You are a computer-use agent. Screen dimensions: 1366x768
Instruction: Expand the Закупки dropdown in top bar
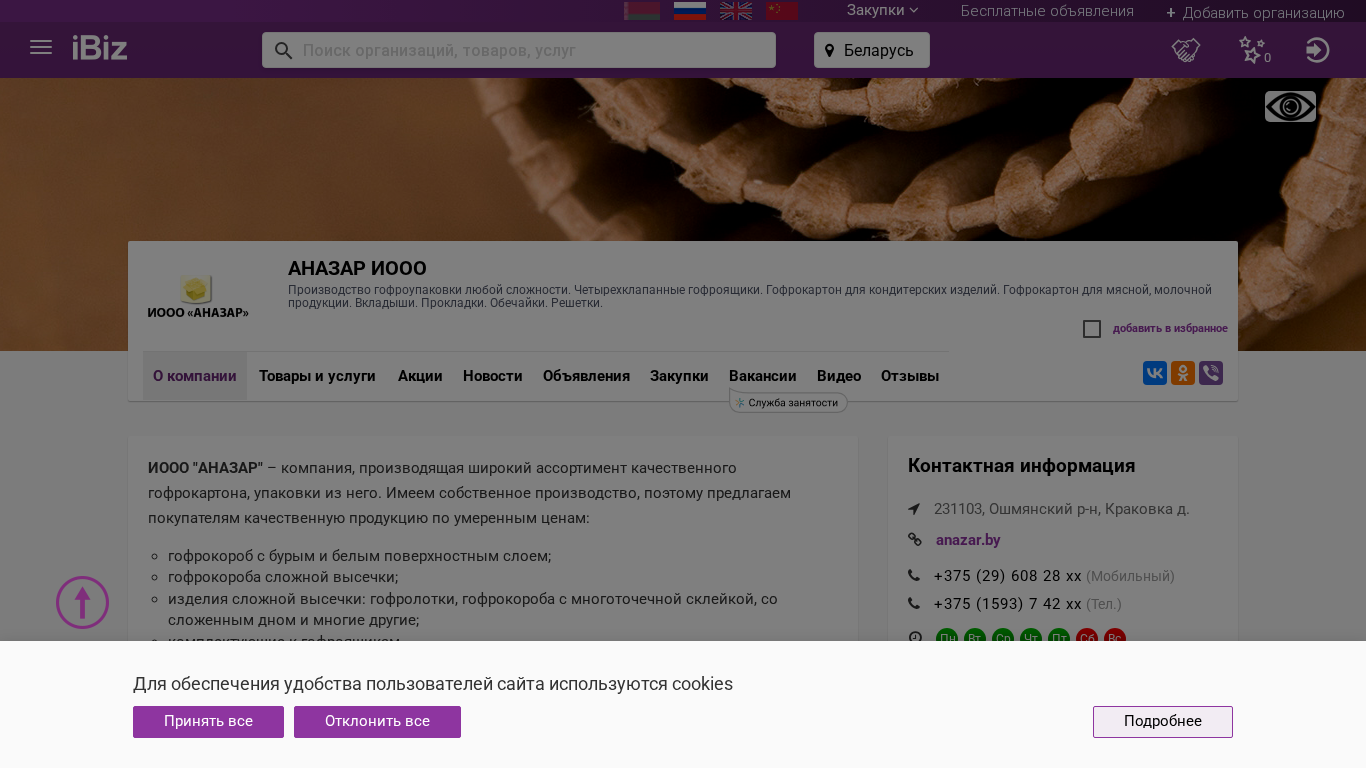882,11
